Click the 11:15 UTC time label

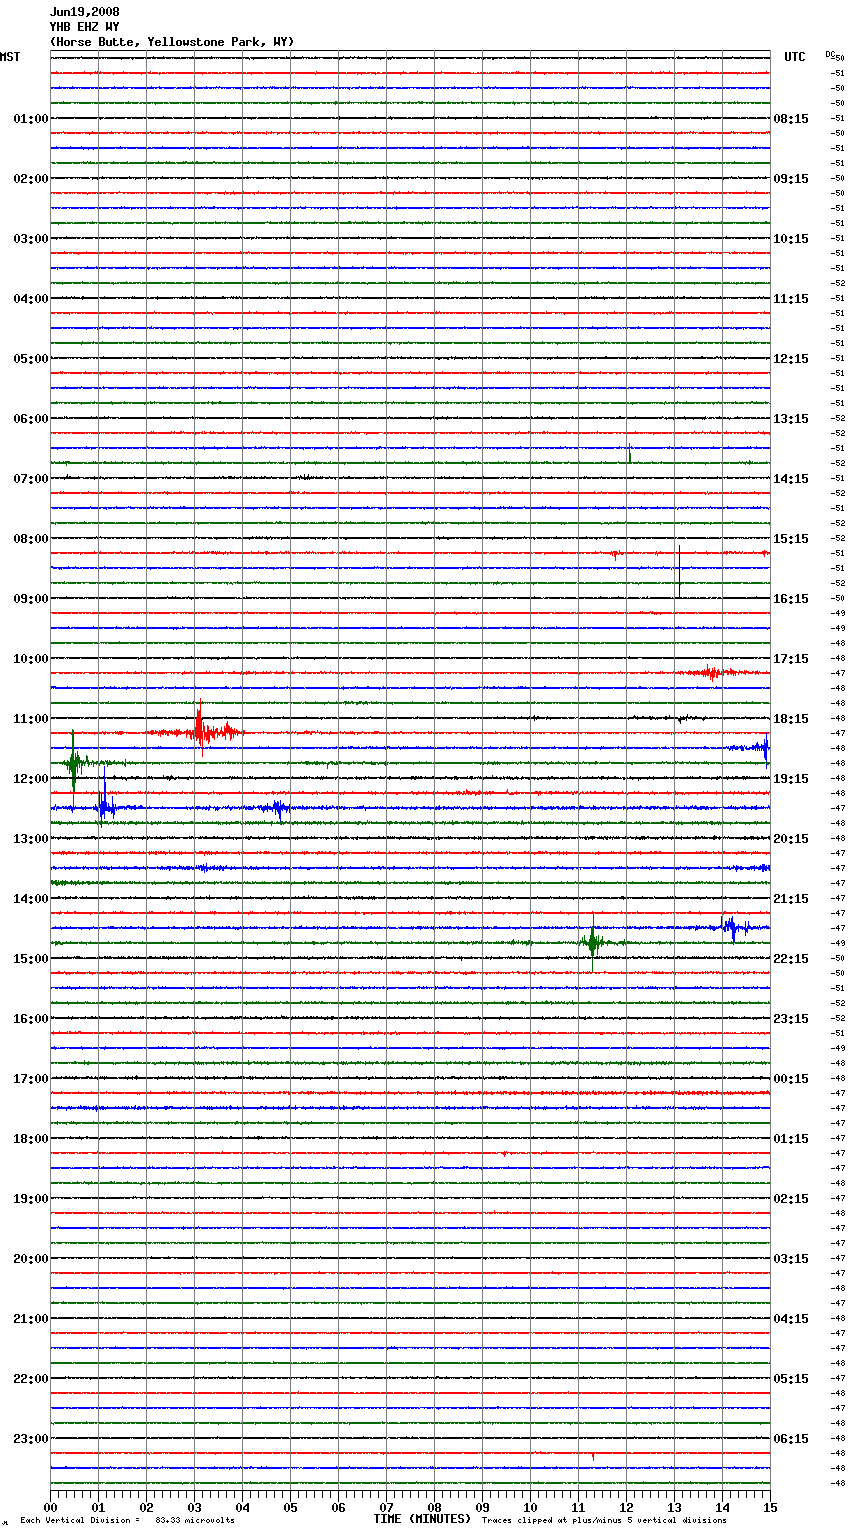pos(791,299)
